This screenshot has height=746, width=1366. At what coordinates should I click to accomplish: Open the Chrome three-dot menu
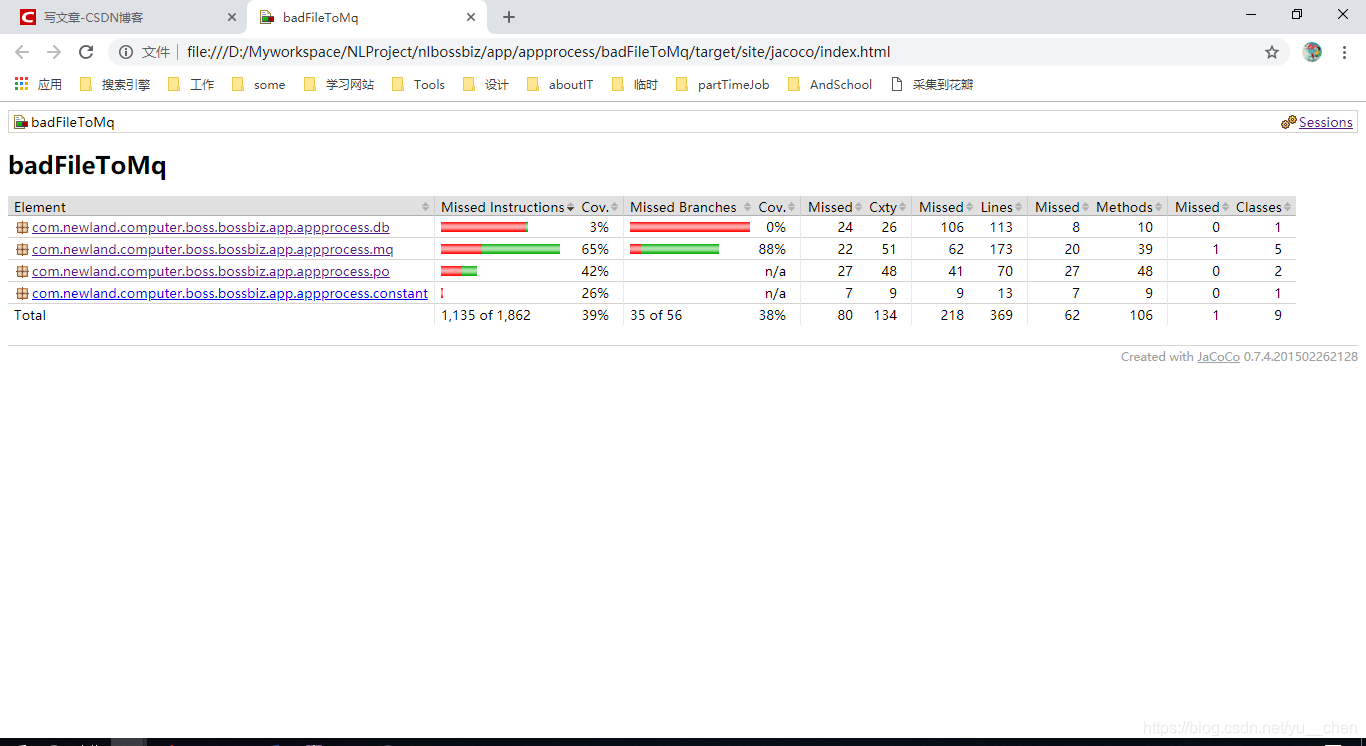[1345, 52]
